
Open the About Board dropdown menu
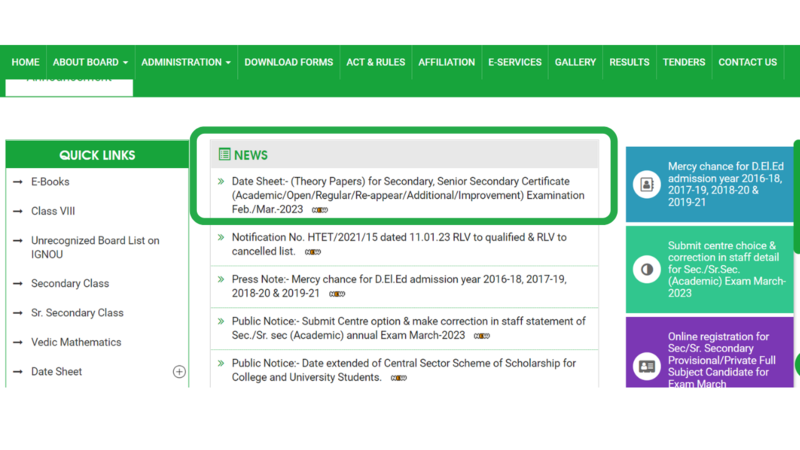90,62
